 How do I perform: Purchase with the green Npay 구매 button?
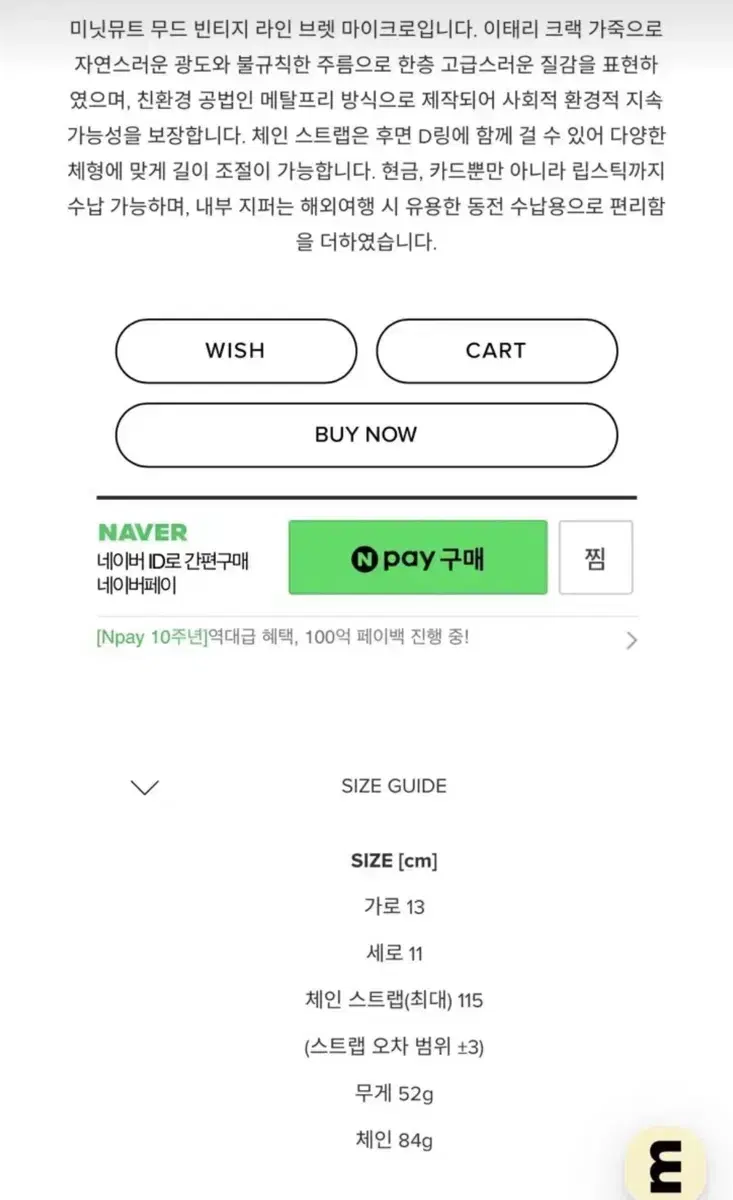coord(418,558)
